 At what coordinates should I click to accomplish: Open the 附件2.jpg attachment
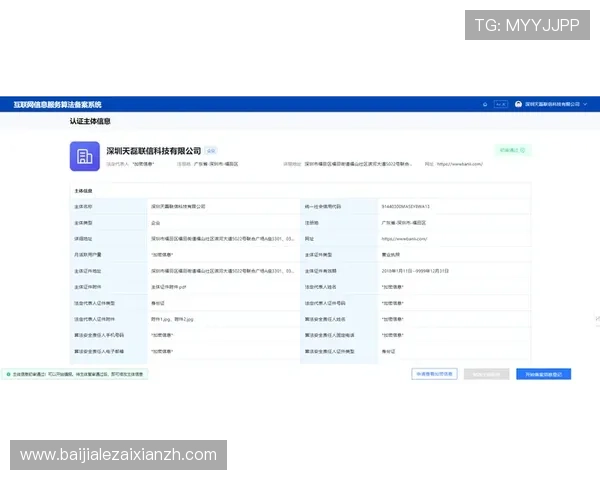[184, 319]
